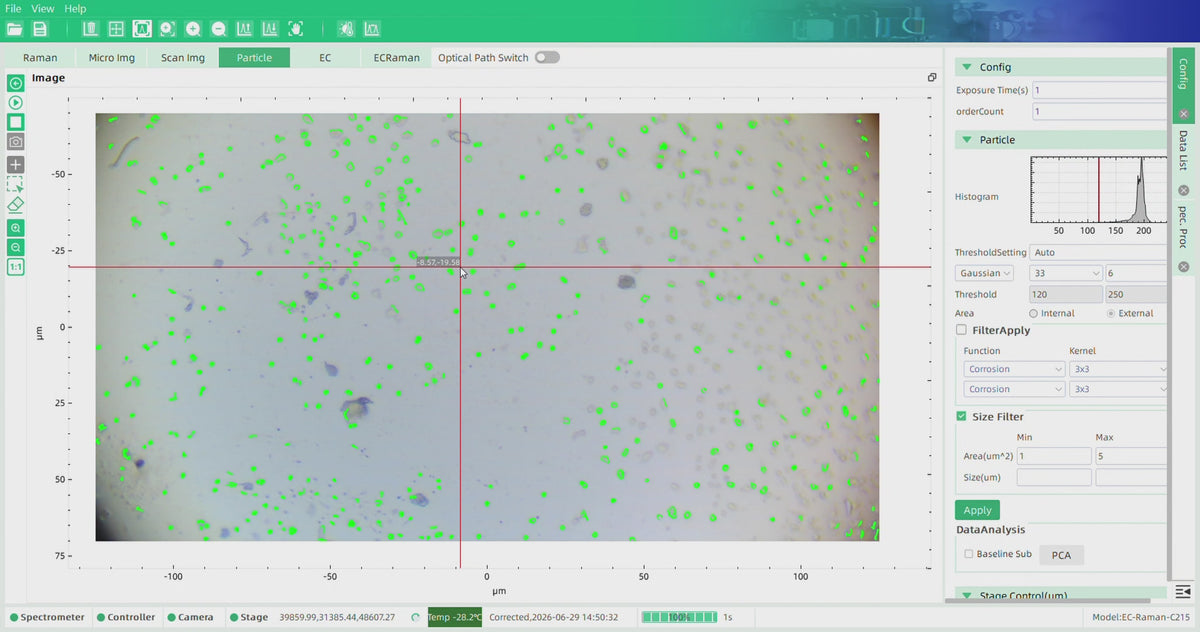Click the back arrow circle icon in the left sidebar
This screenshot has width=1200, height=632.
(15, 83)
